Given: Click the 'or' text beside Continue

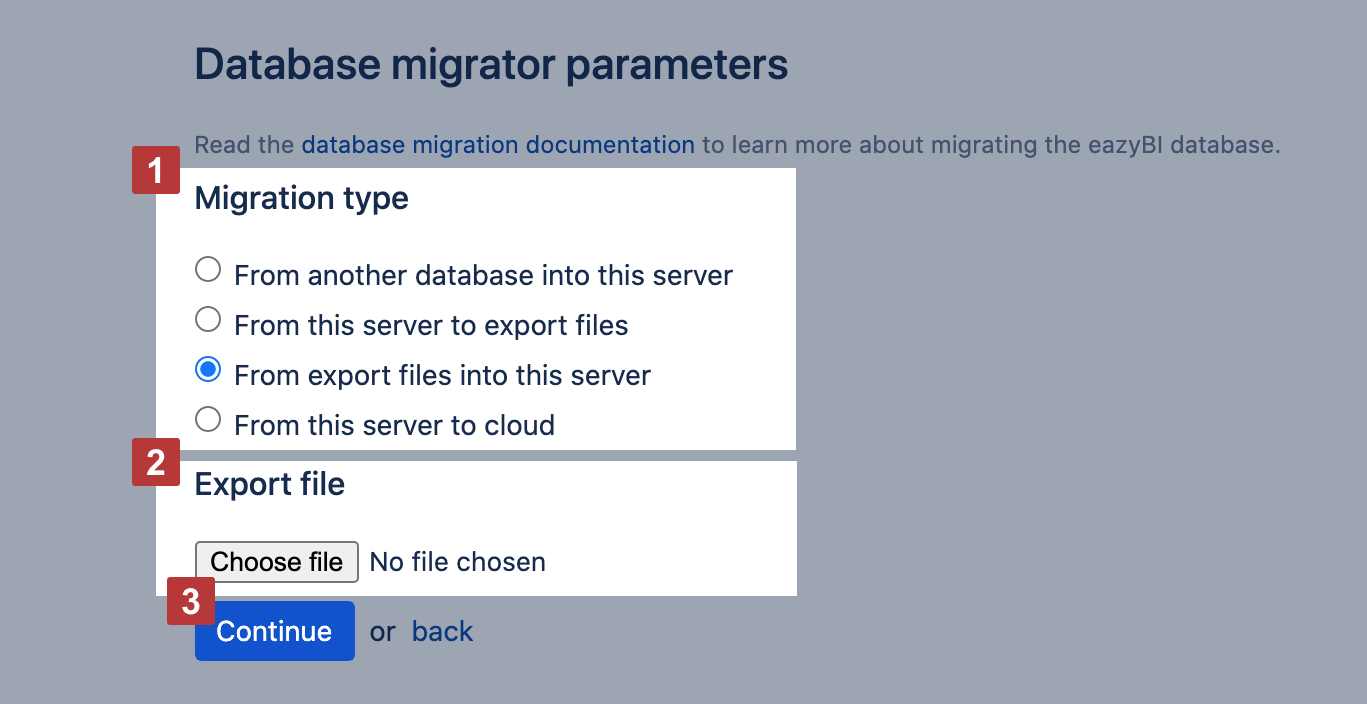Looking at the screenshot, I should coord(382,632).
